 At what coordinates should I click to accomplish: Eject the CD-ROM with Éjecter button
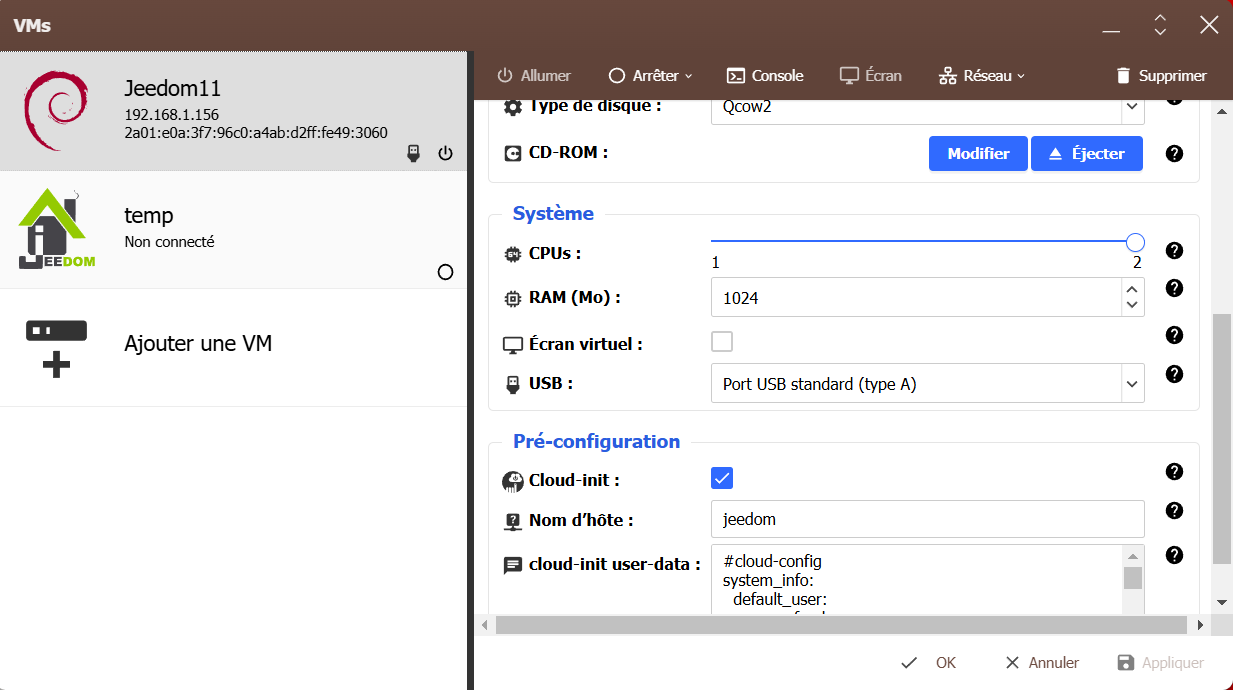[1086, 154]
